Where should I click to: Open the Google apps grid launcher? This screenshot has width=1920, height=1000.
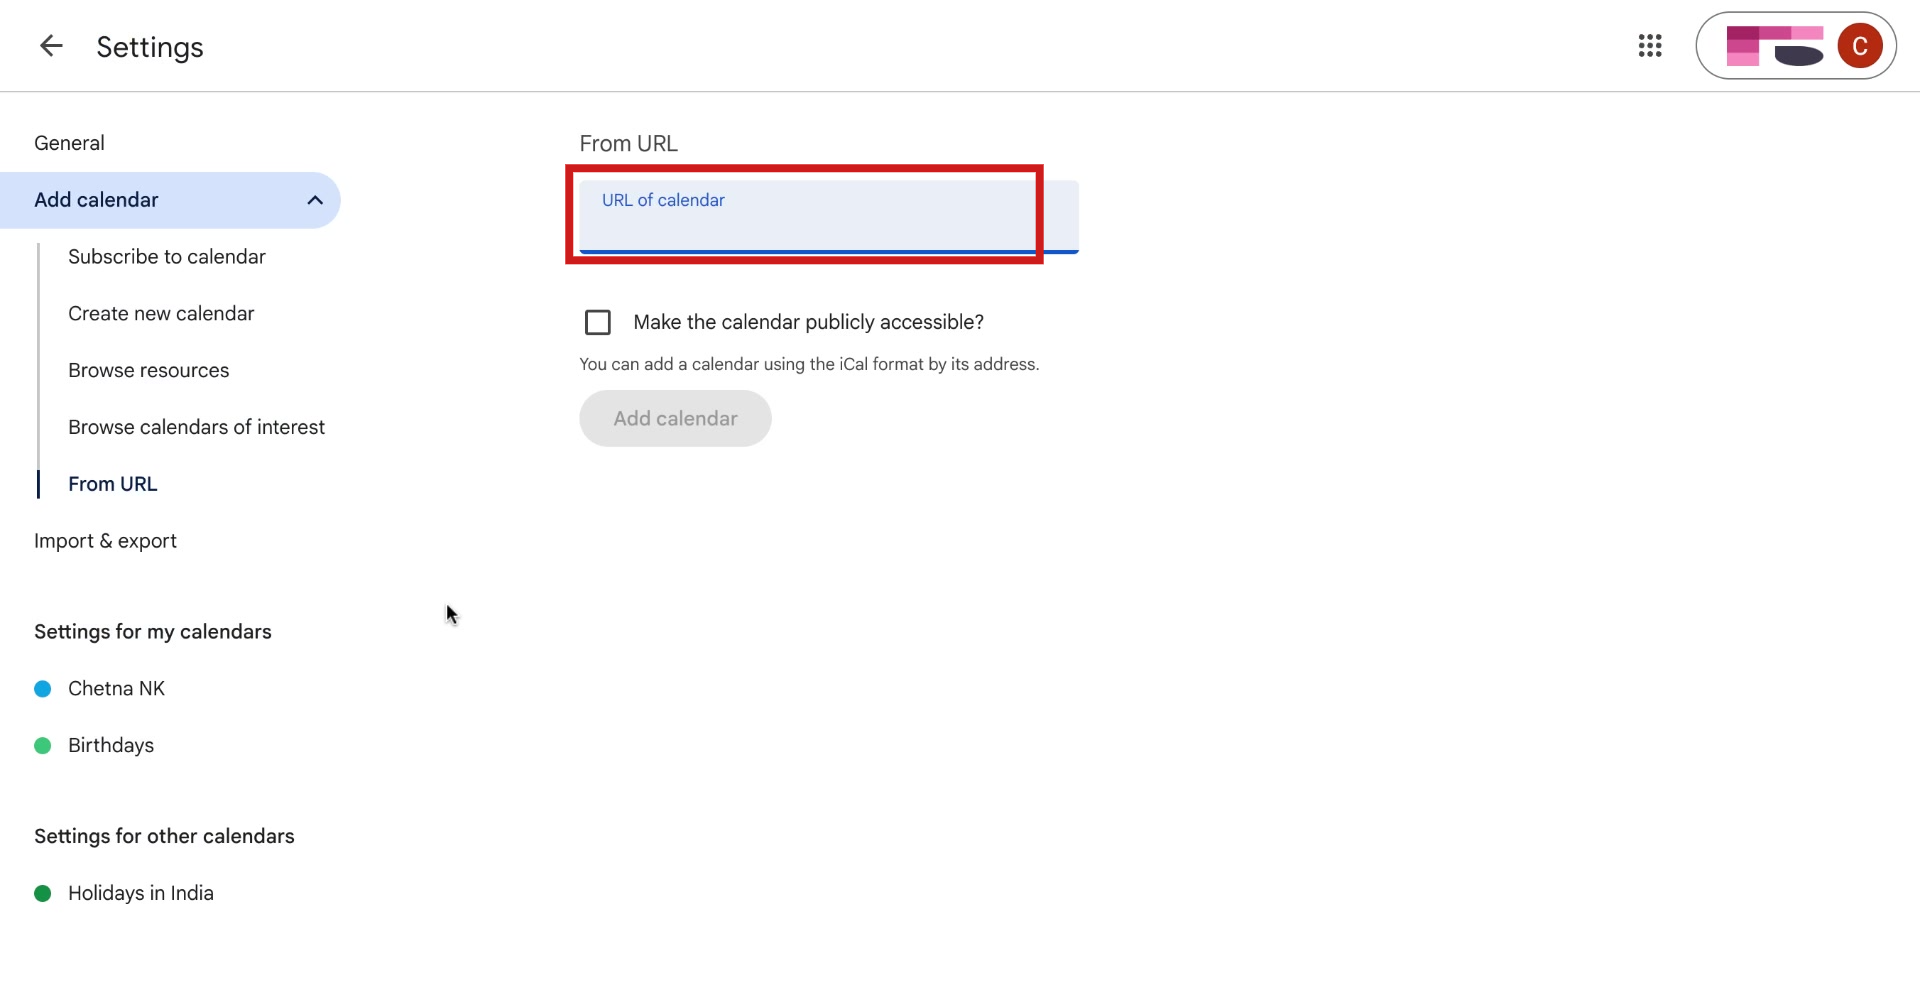click(x=1649, y=46)
